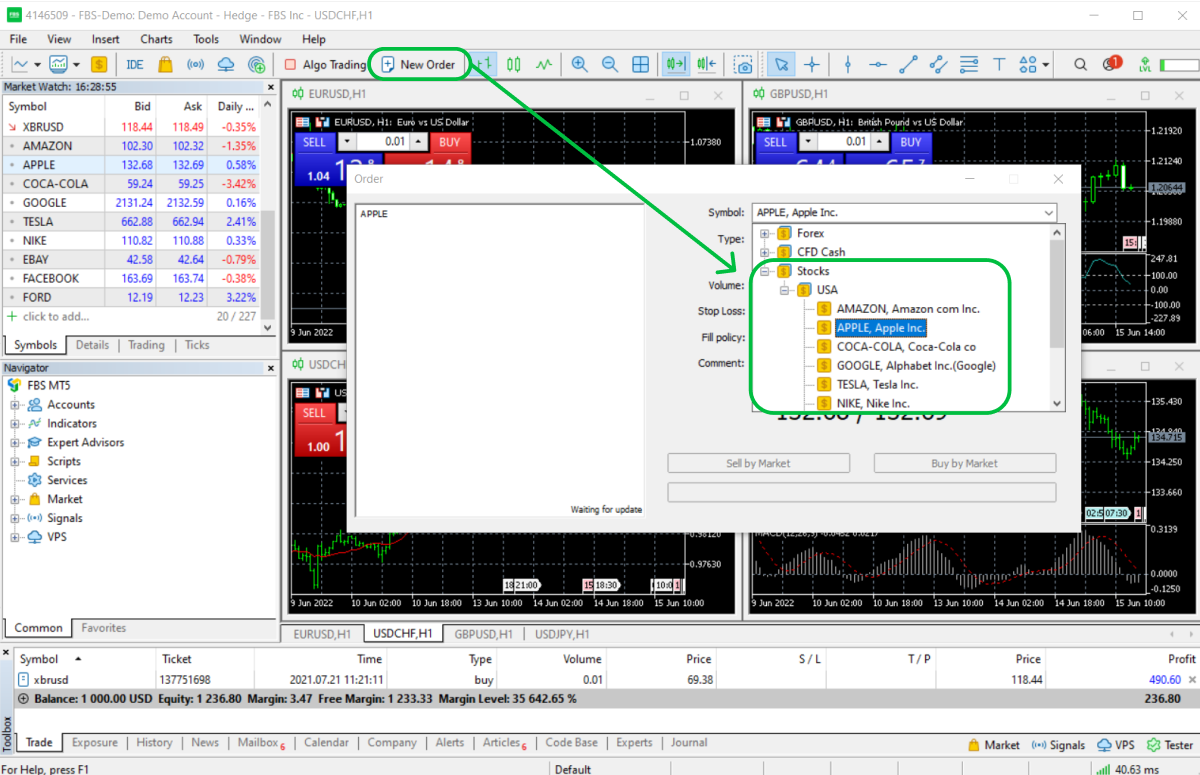Switch chart to candlesticks mode

point(514,65)
